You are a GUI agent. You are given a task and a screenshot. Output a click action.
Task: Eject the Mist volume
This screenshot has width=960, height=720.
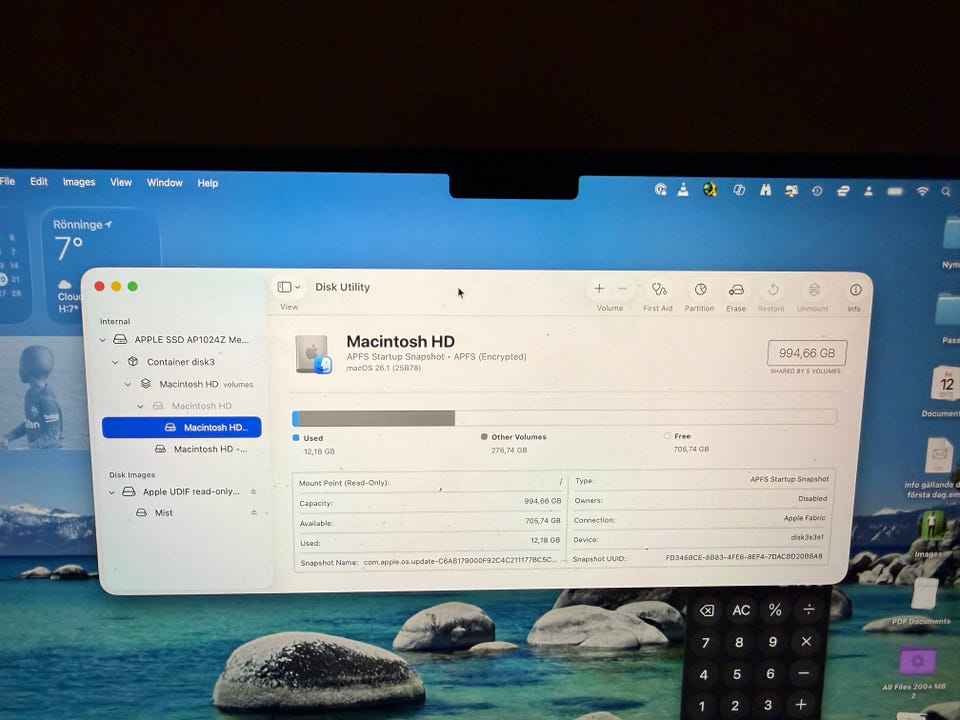pos(253,512)
